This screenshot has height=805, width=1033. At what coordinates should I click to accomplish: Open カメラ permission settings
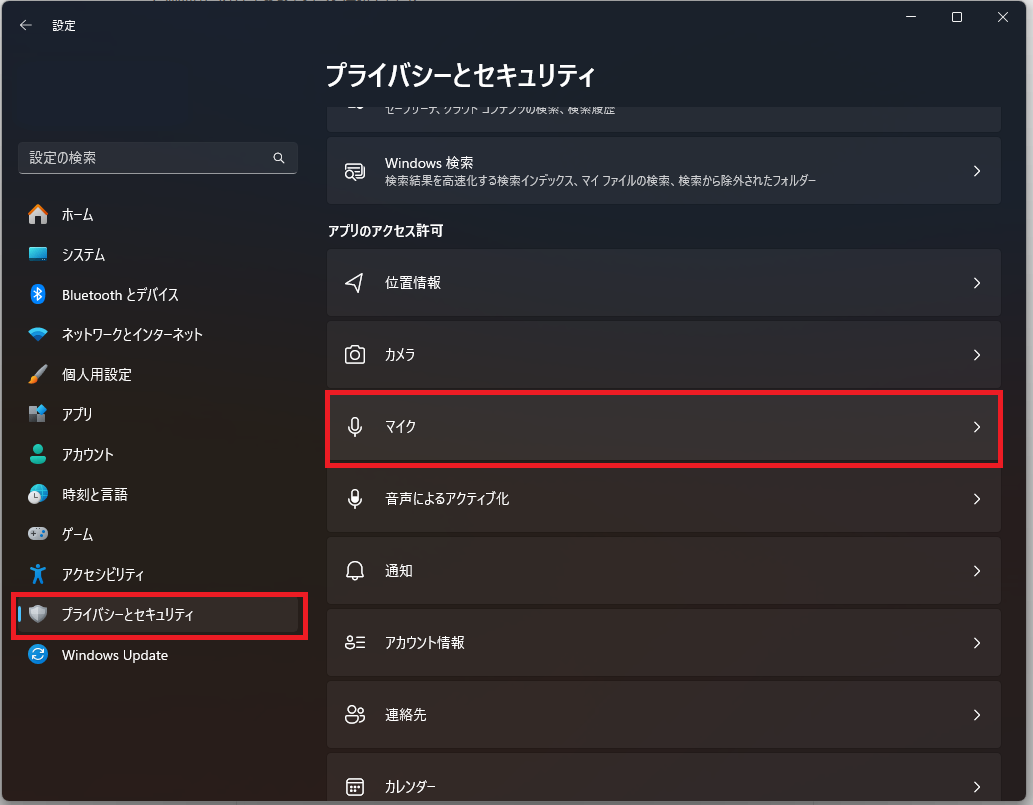click(x=663, y=354)
